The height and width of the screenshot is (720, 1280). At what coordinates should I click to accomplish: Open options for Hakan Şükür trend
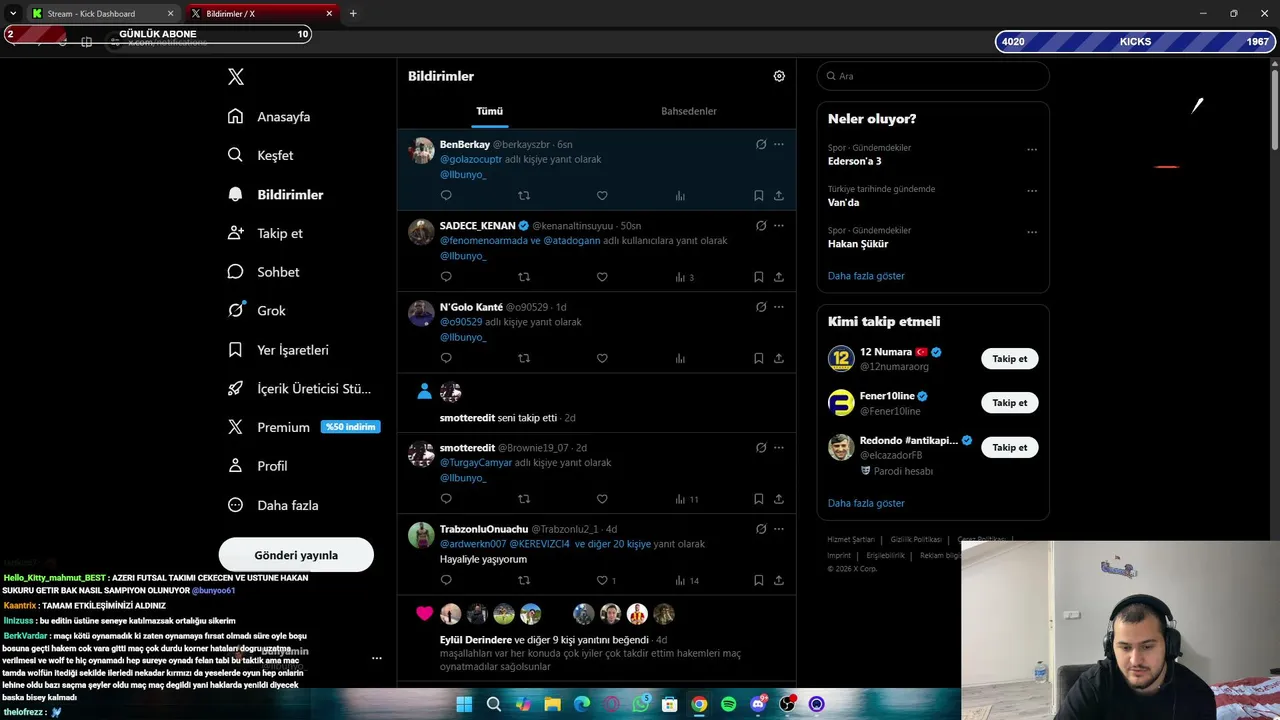[1032, 232]
